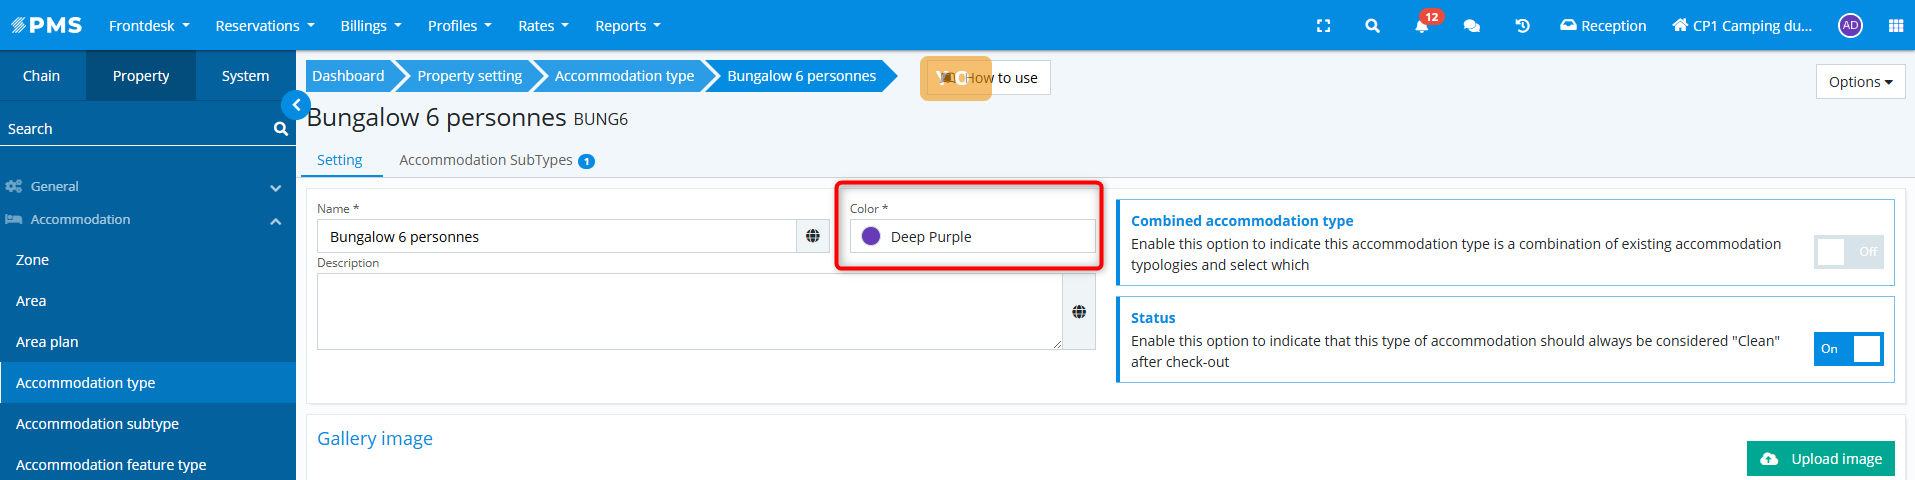Click the Upload image button
Viewport: 1915px width, 480px height.
click(x=1821, y=459)
